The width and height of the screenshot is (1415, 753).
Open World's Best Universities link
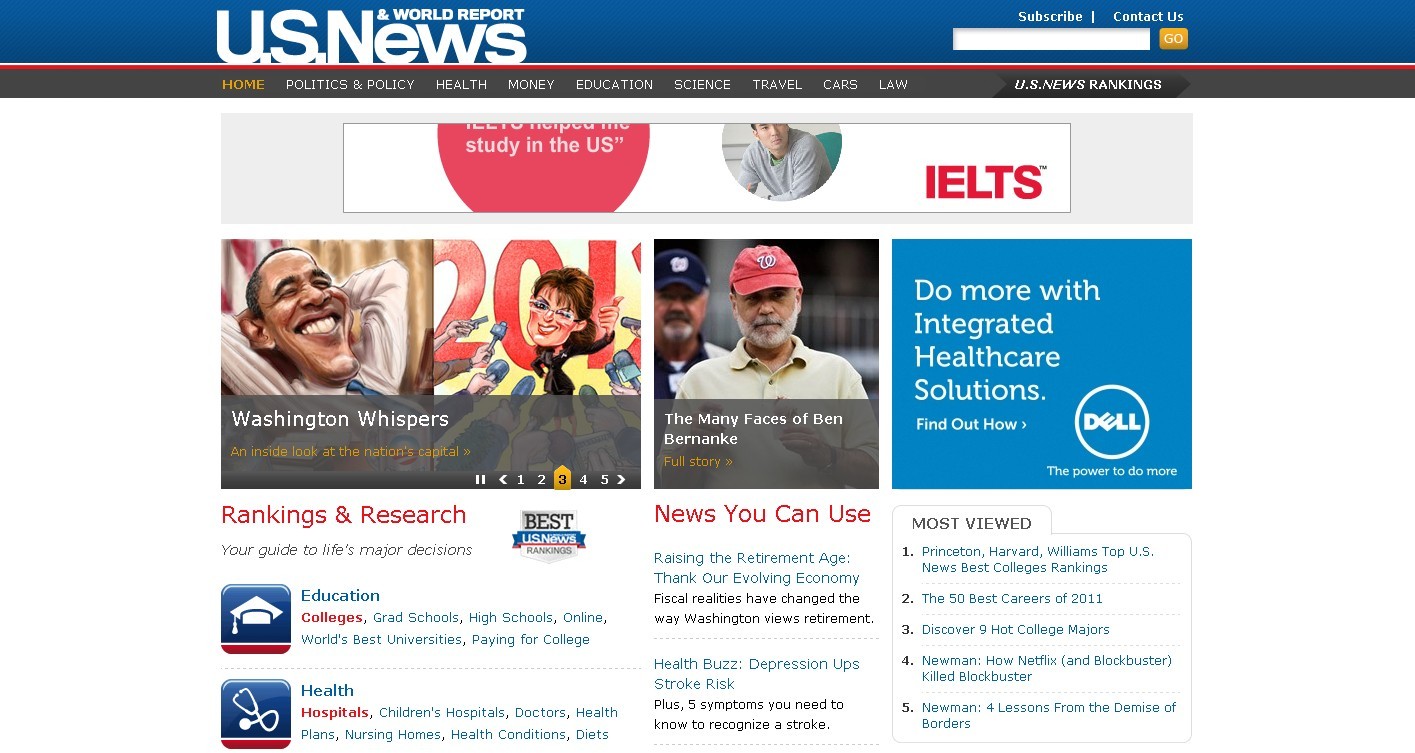pos(381,639)
